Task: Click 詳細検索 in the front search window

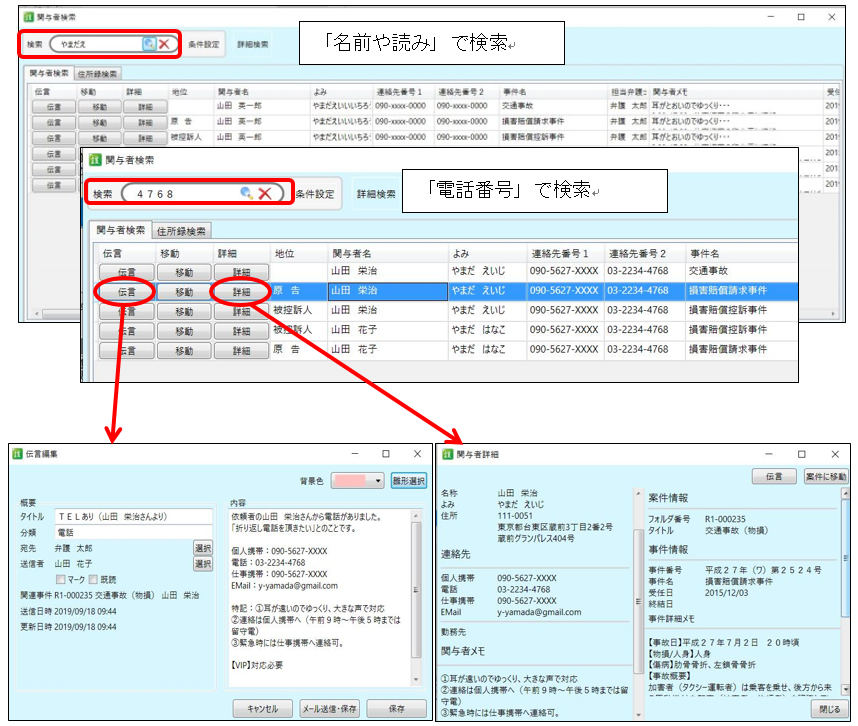Action: (376, 194)
